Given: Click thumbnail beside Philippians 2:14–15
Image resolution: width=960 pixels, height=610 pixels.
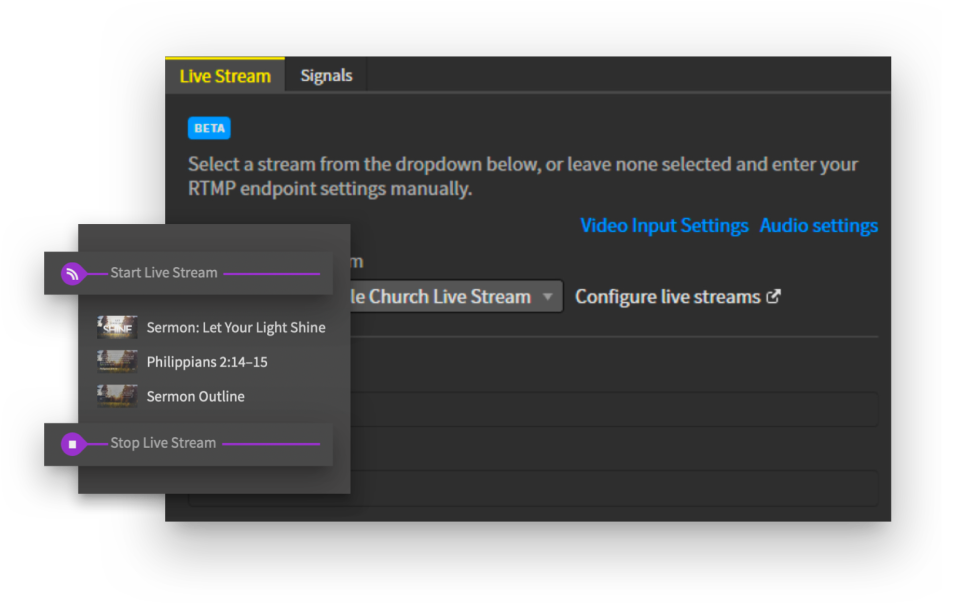Looking at the screenshot, I should click(x=117, y=362).
